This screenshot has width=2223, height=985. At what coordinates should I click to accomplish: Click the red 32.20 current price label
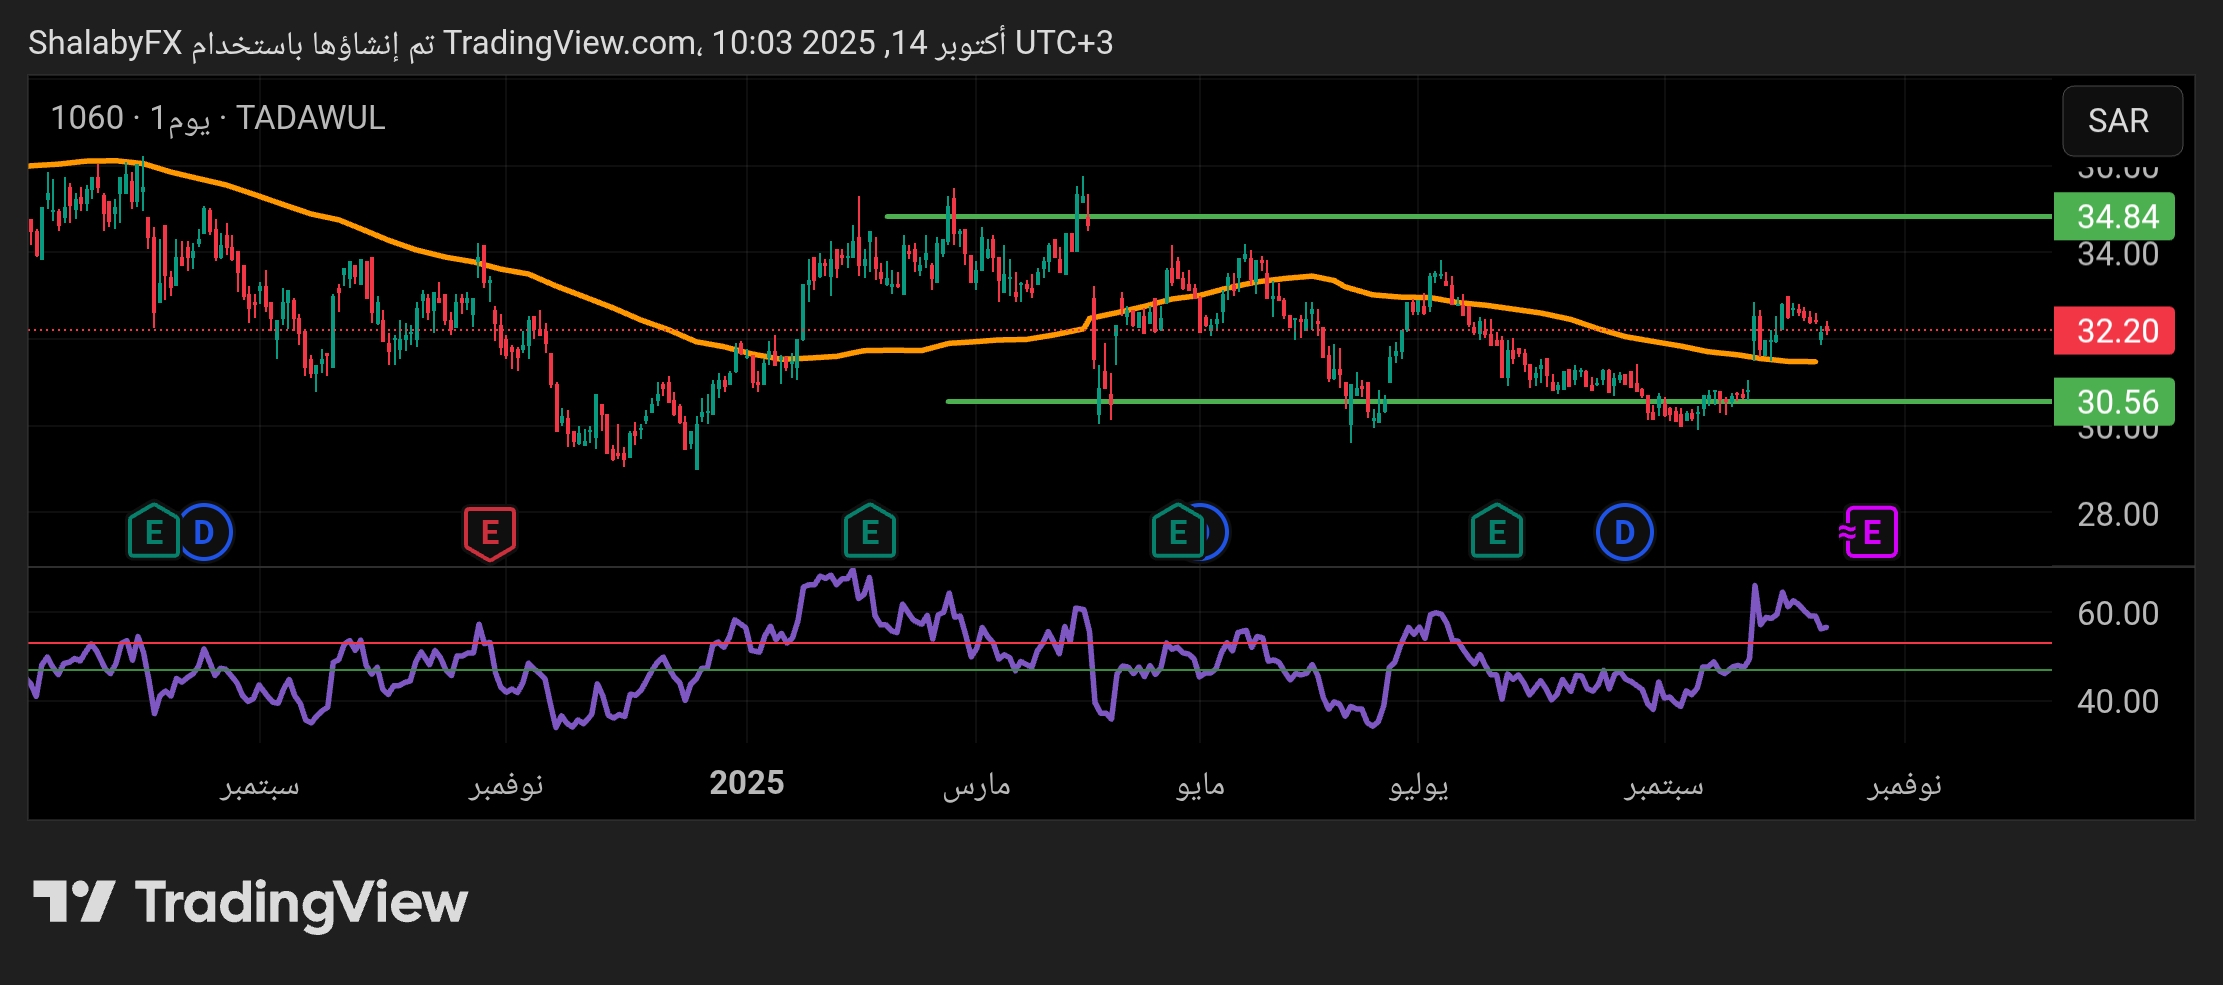[2114, 331]
